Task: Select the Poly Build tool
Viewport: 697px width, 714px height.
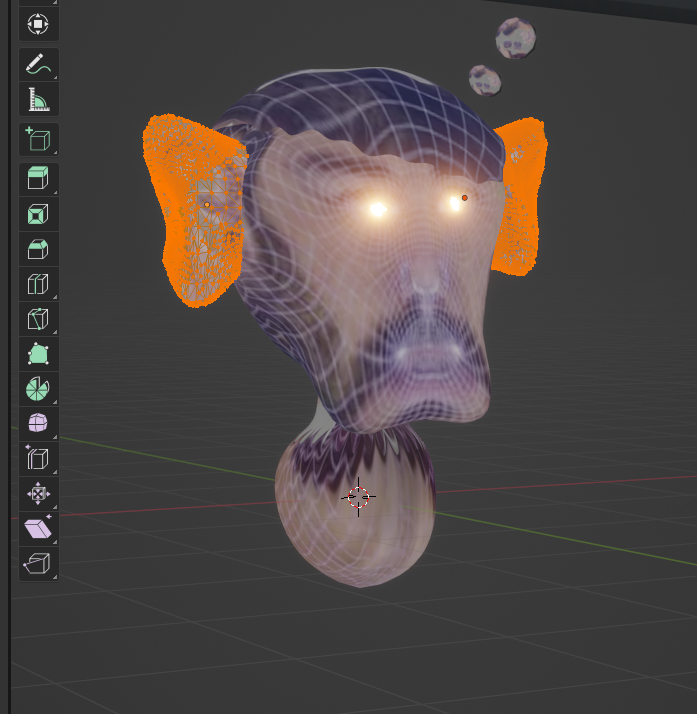Action: coord(39,354)
